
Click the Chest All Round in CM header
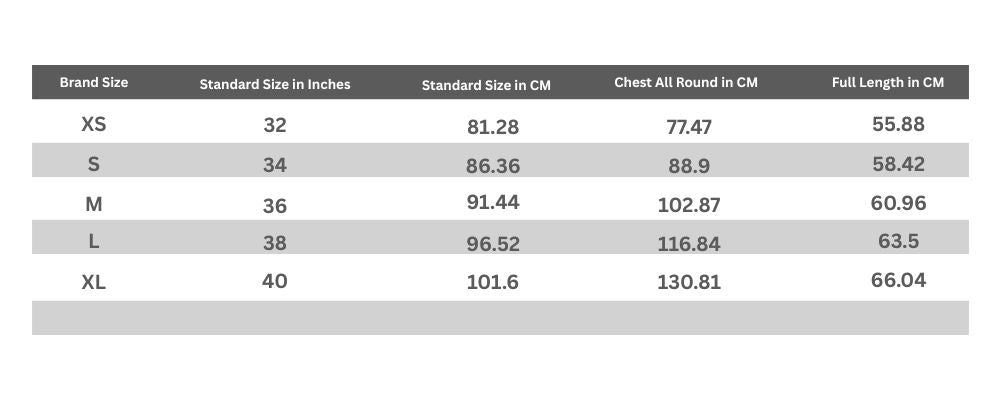[x=686, y=82]
